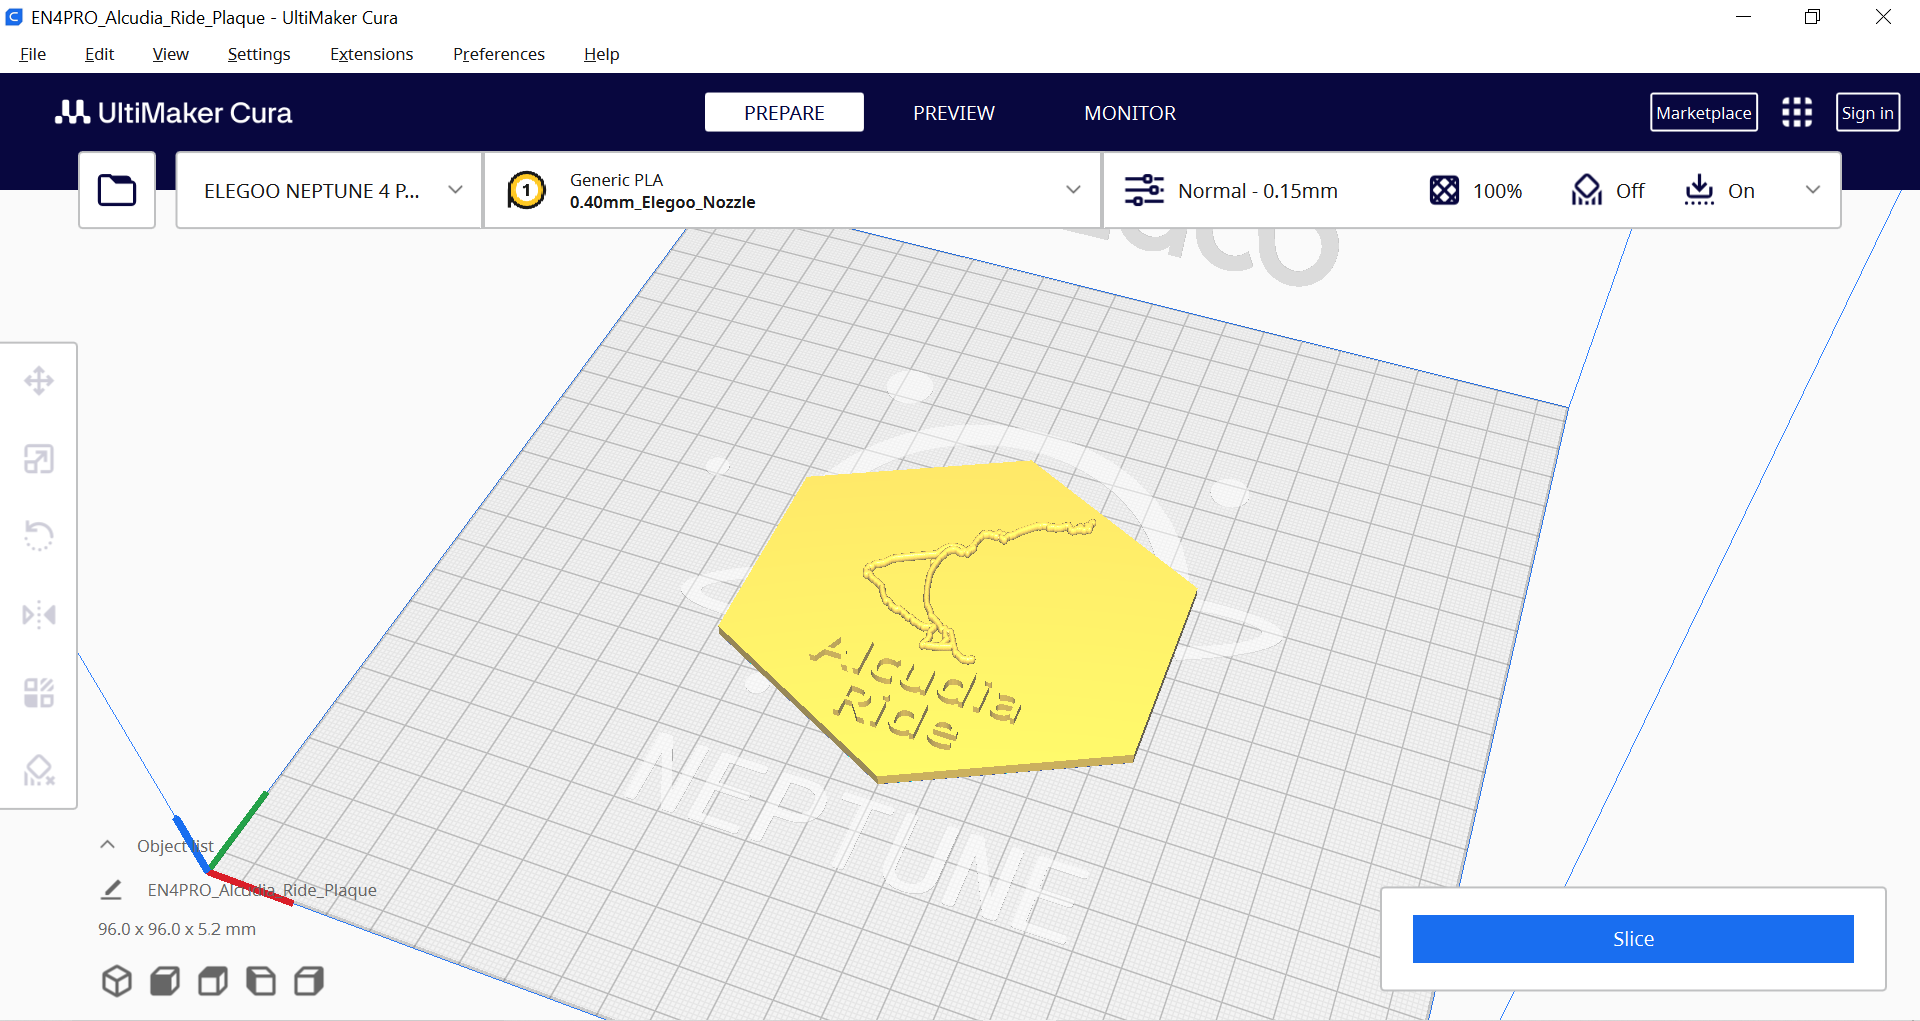Click the pencil edit icon beside model name
This screenshot has width=1920, height=1021.
coord(112,889)
